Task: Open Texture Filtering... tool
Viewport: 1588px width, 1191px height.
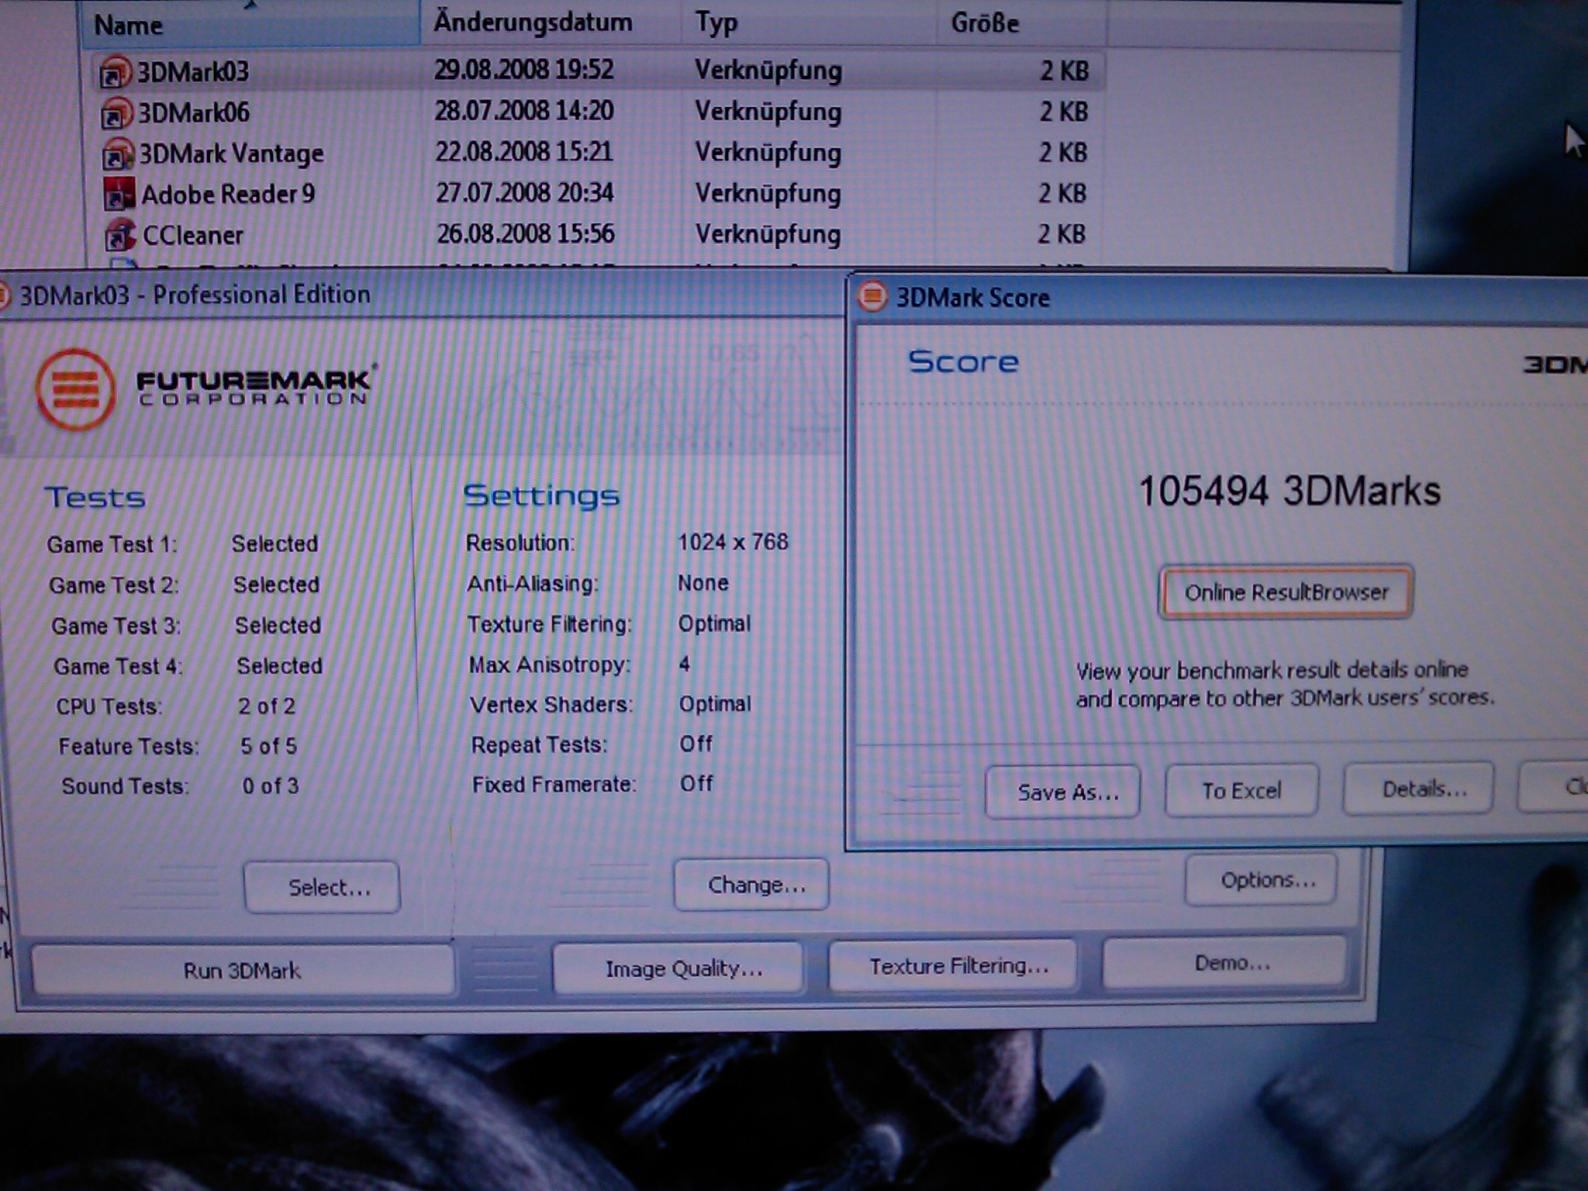Action: click(x=953, y=965)
